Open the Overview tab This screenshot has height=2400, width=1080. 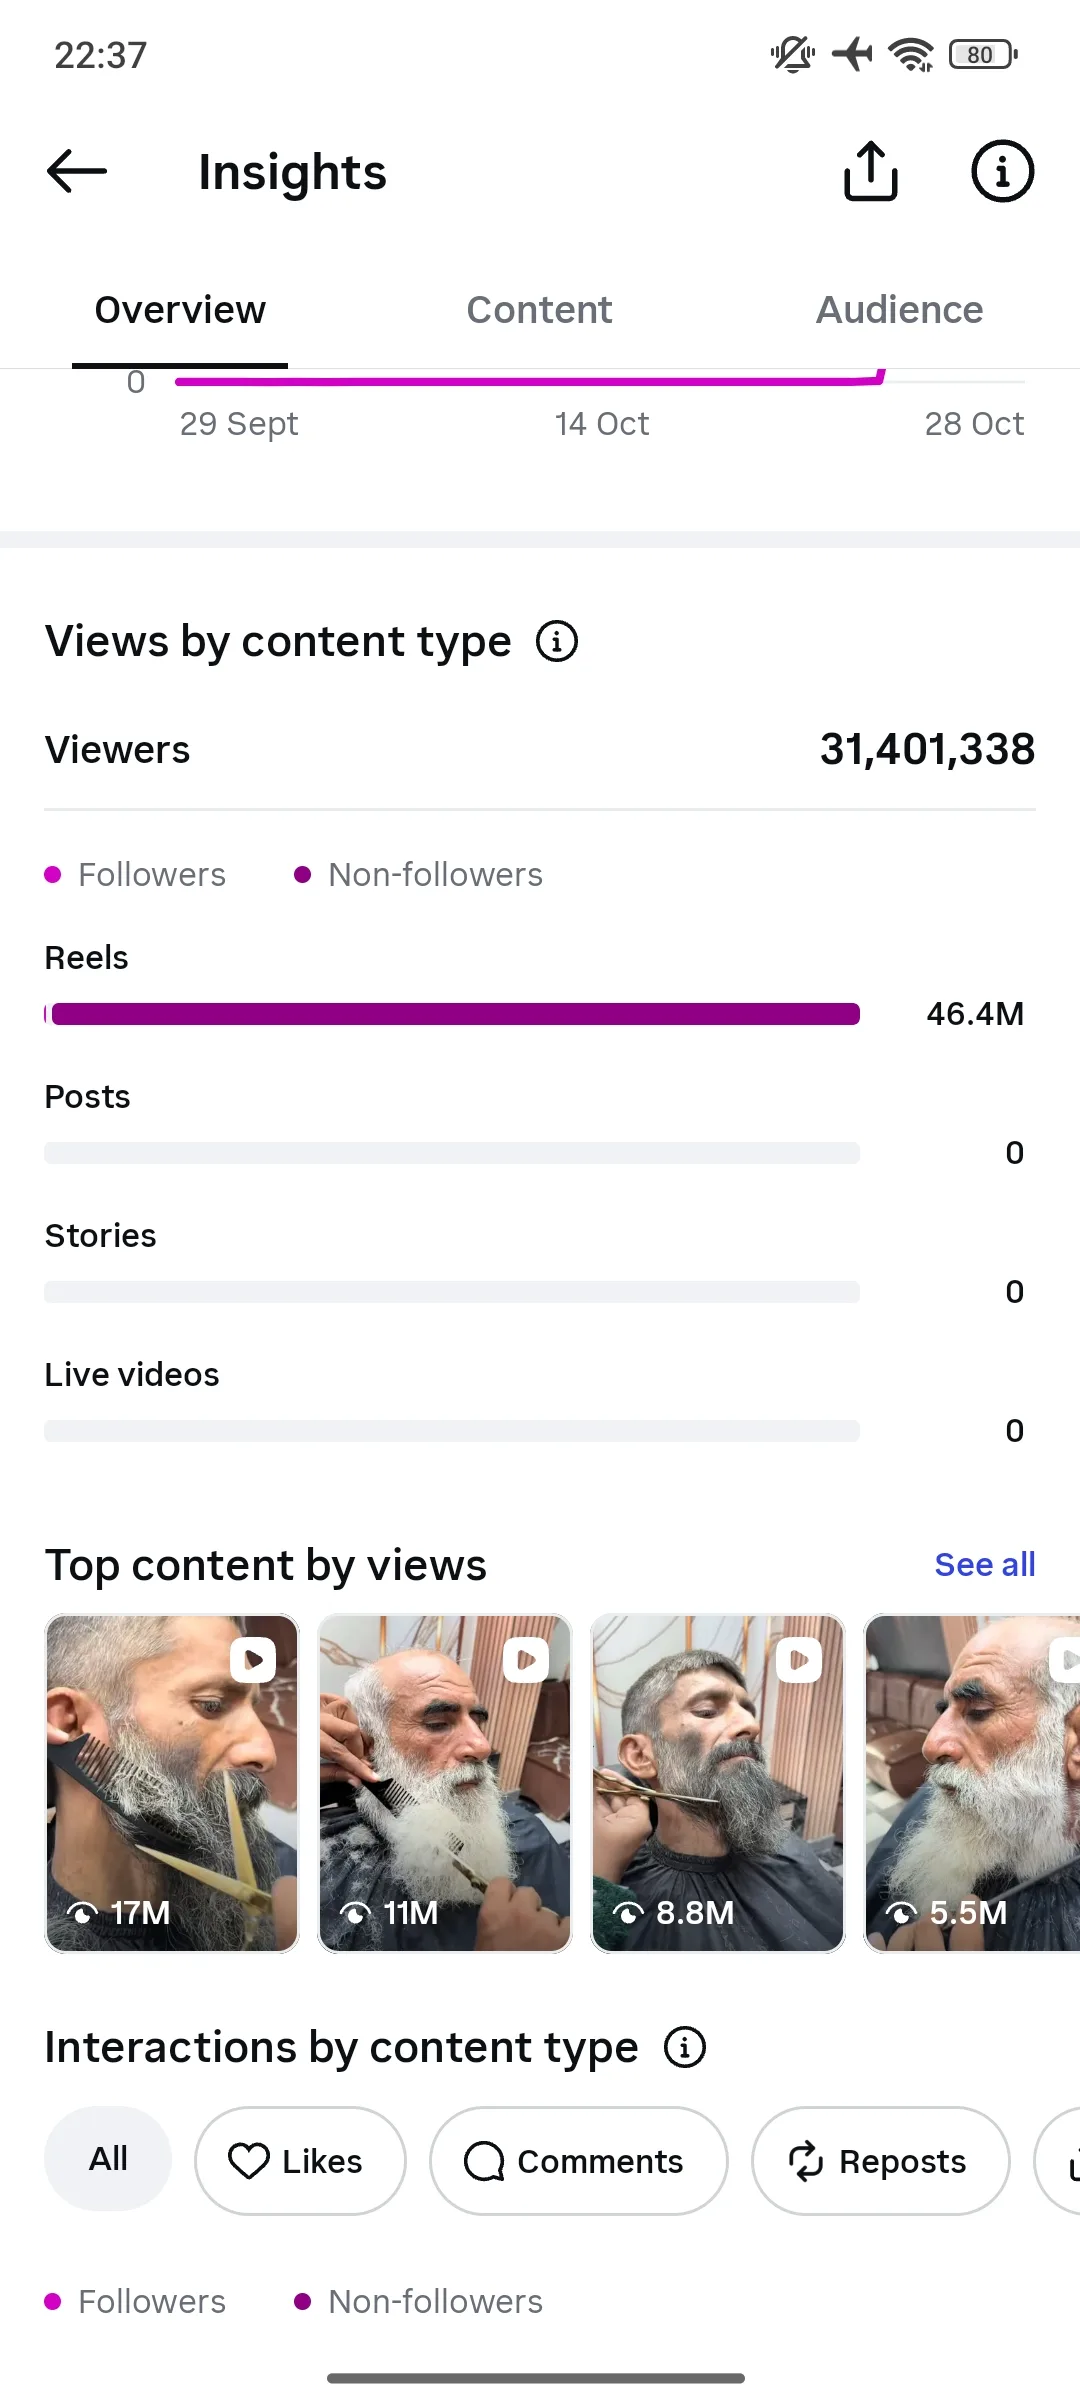[x=180, y=310]
